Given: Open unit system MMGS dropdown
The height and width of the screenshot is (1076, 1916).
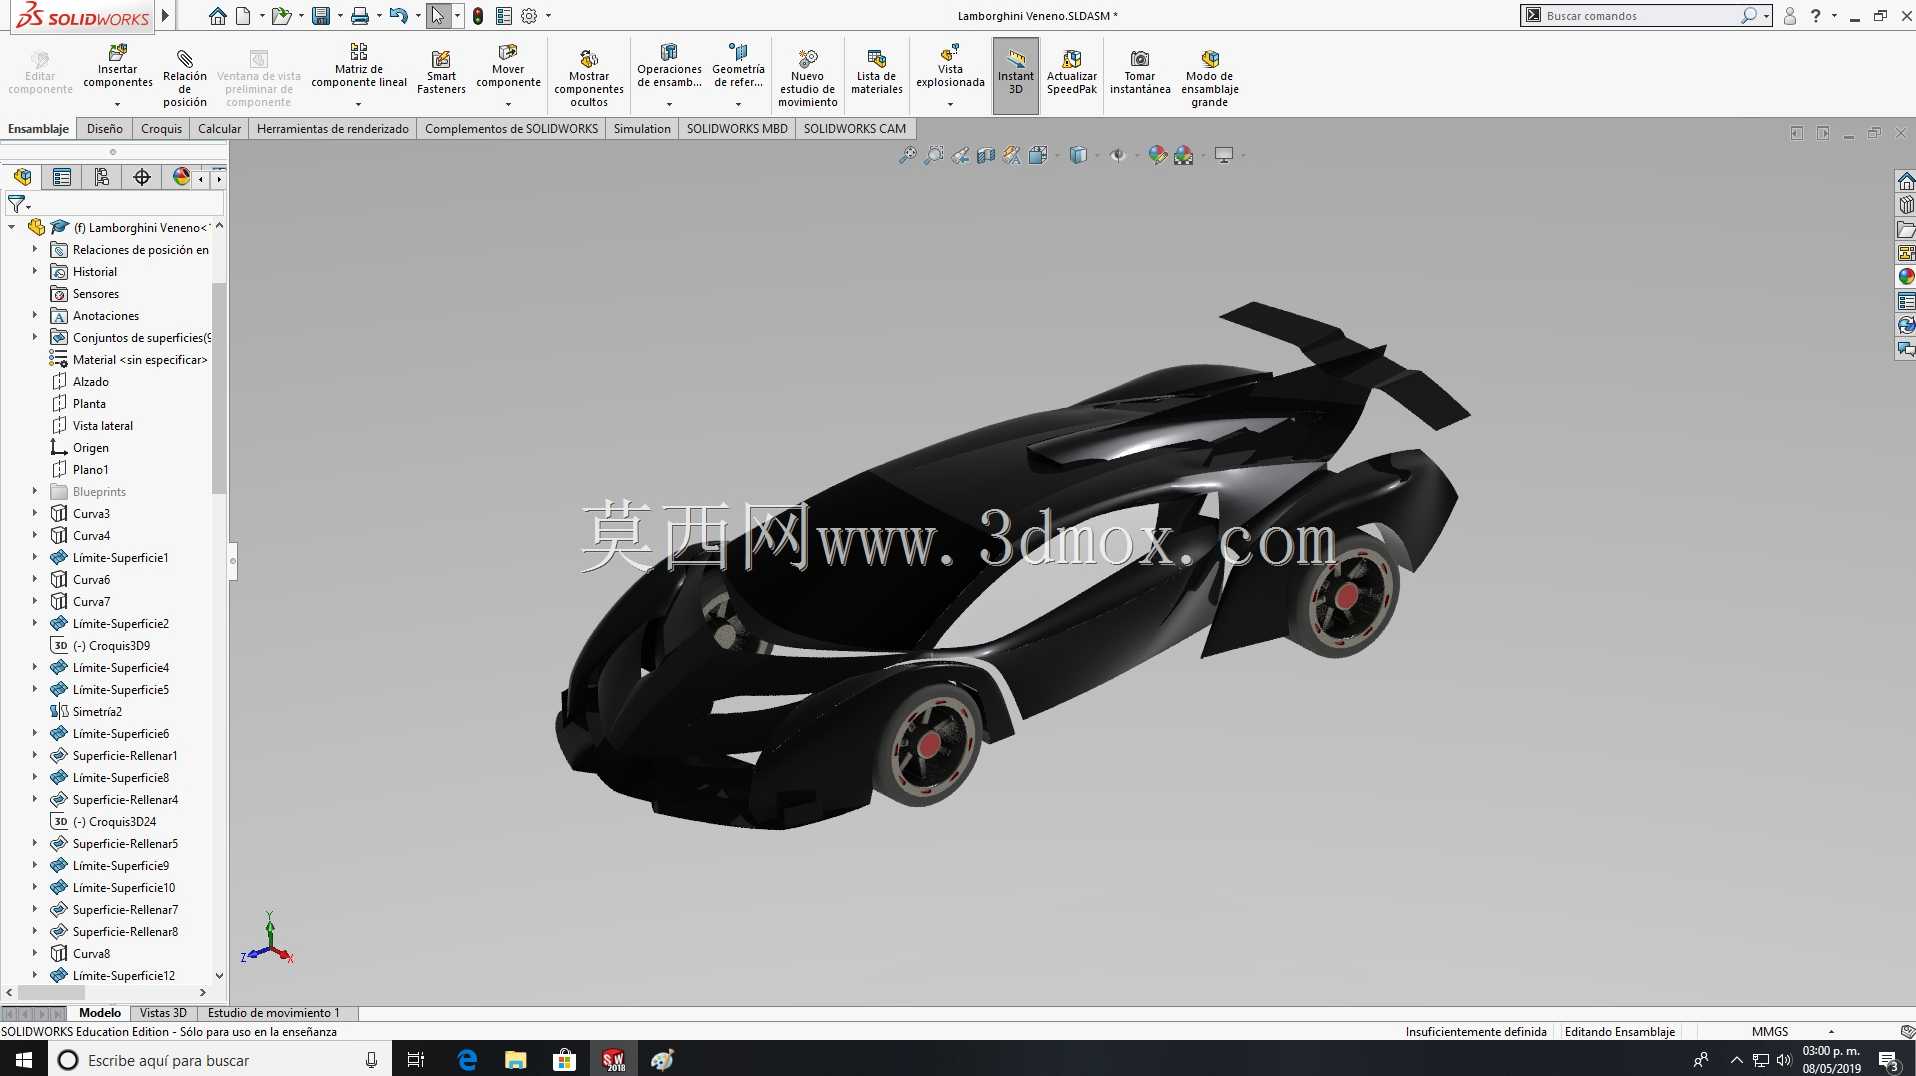Looking at the screenshot, I should [1831, 1031].
